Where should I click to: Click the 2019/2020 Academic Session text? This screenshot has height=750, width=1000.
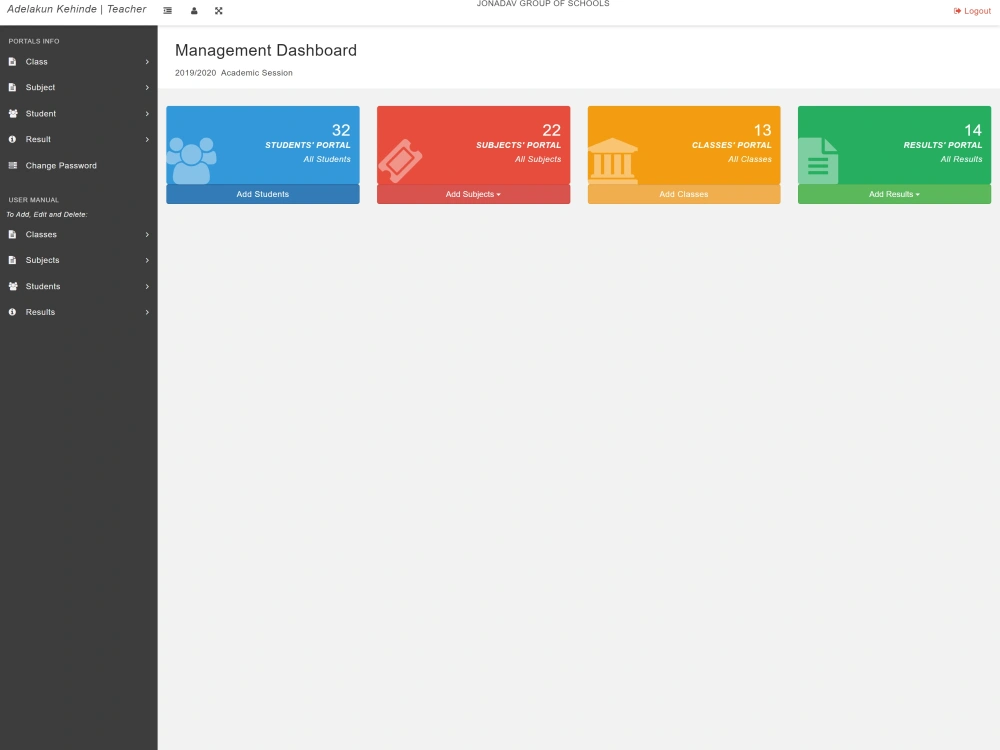click(x=234, y=73)
